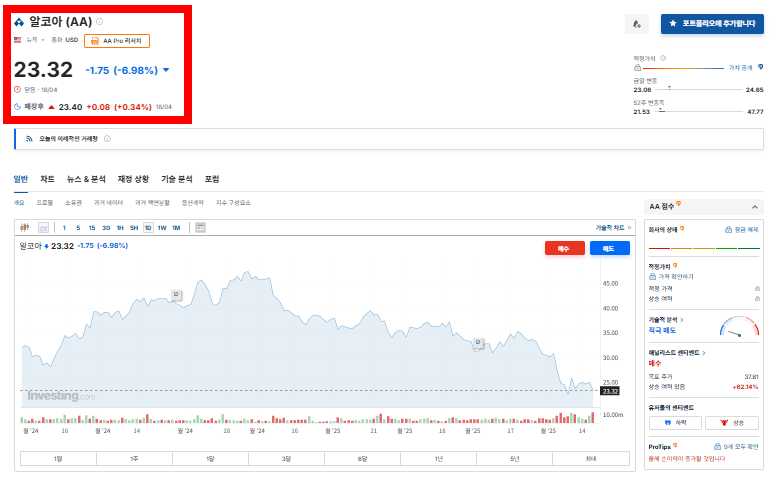Click the Alcoa logo icon beside the title
This screenshot has height=479, width=777.
point(19,22)
